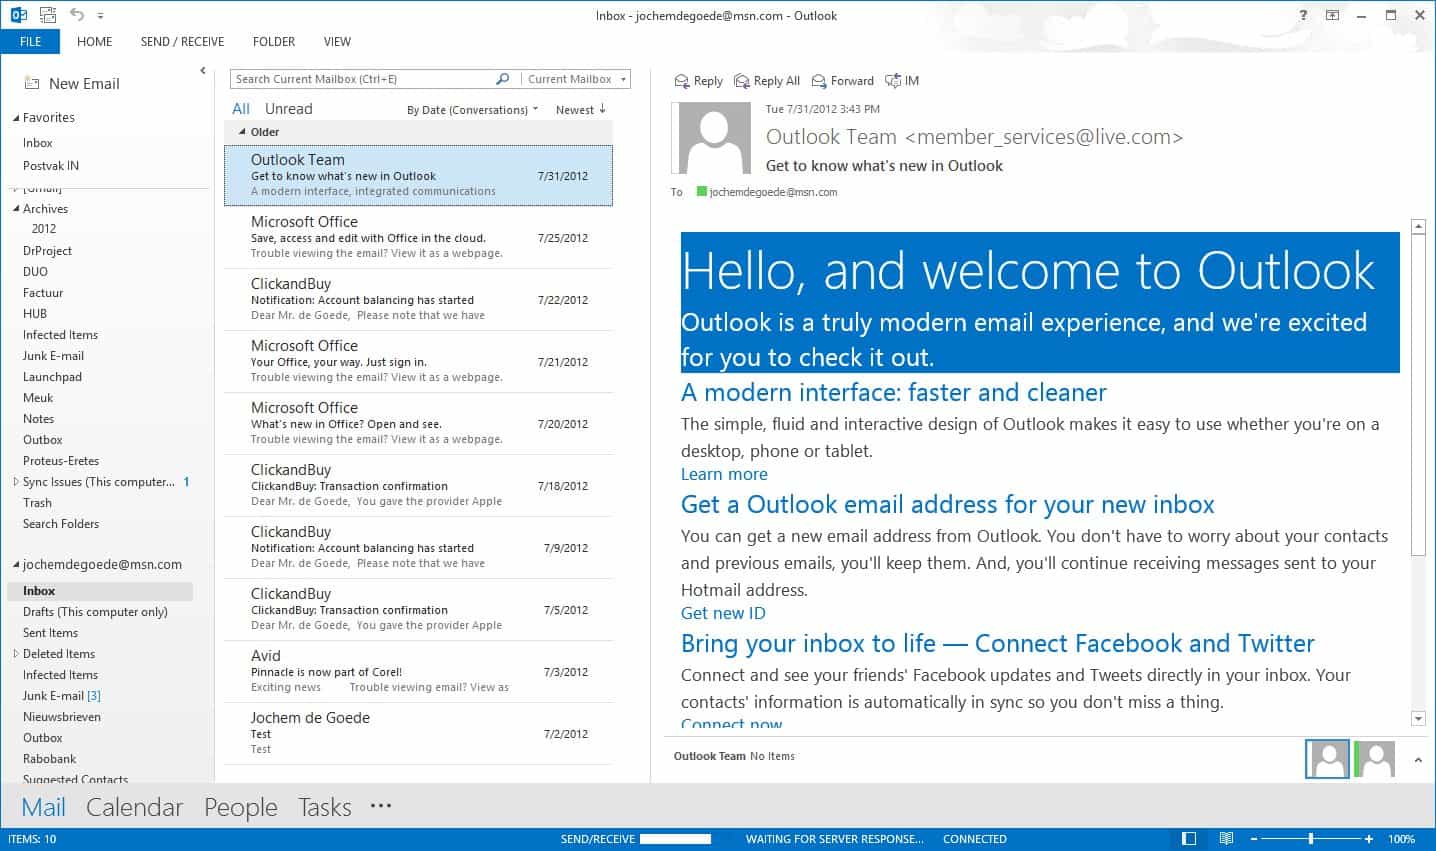The image size is (1436, 851).
Task: Open the Rabobank folder
Action: pyautogui.click(x=49, y=759)
